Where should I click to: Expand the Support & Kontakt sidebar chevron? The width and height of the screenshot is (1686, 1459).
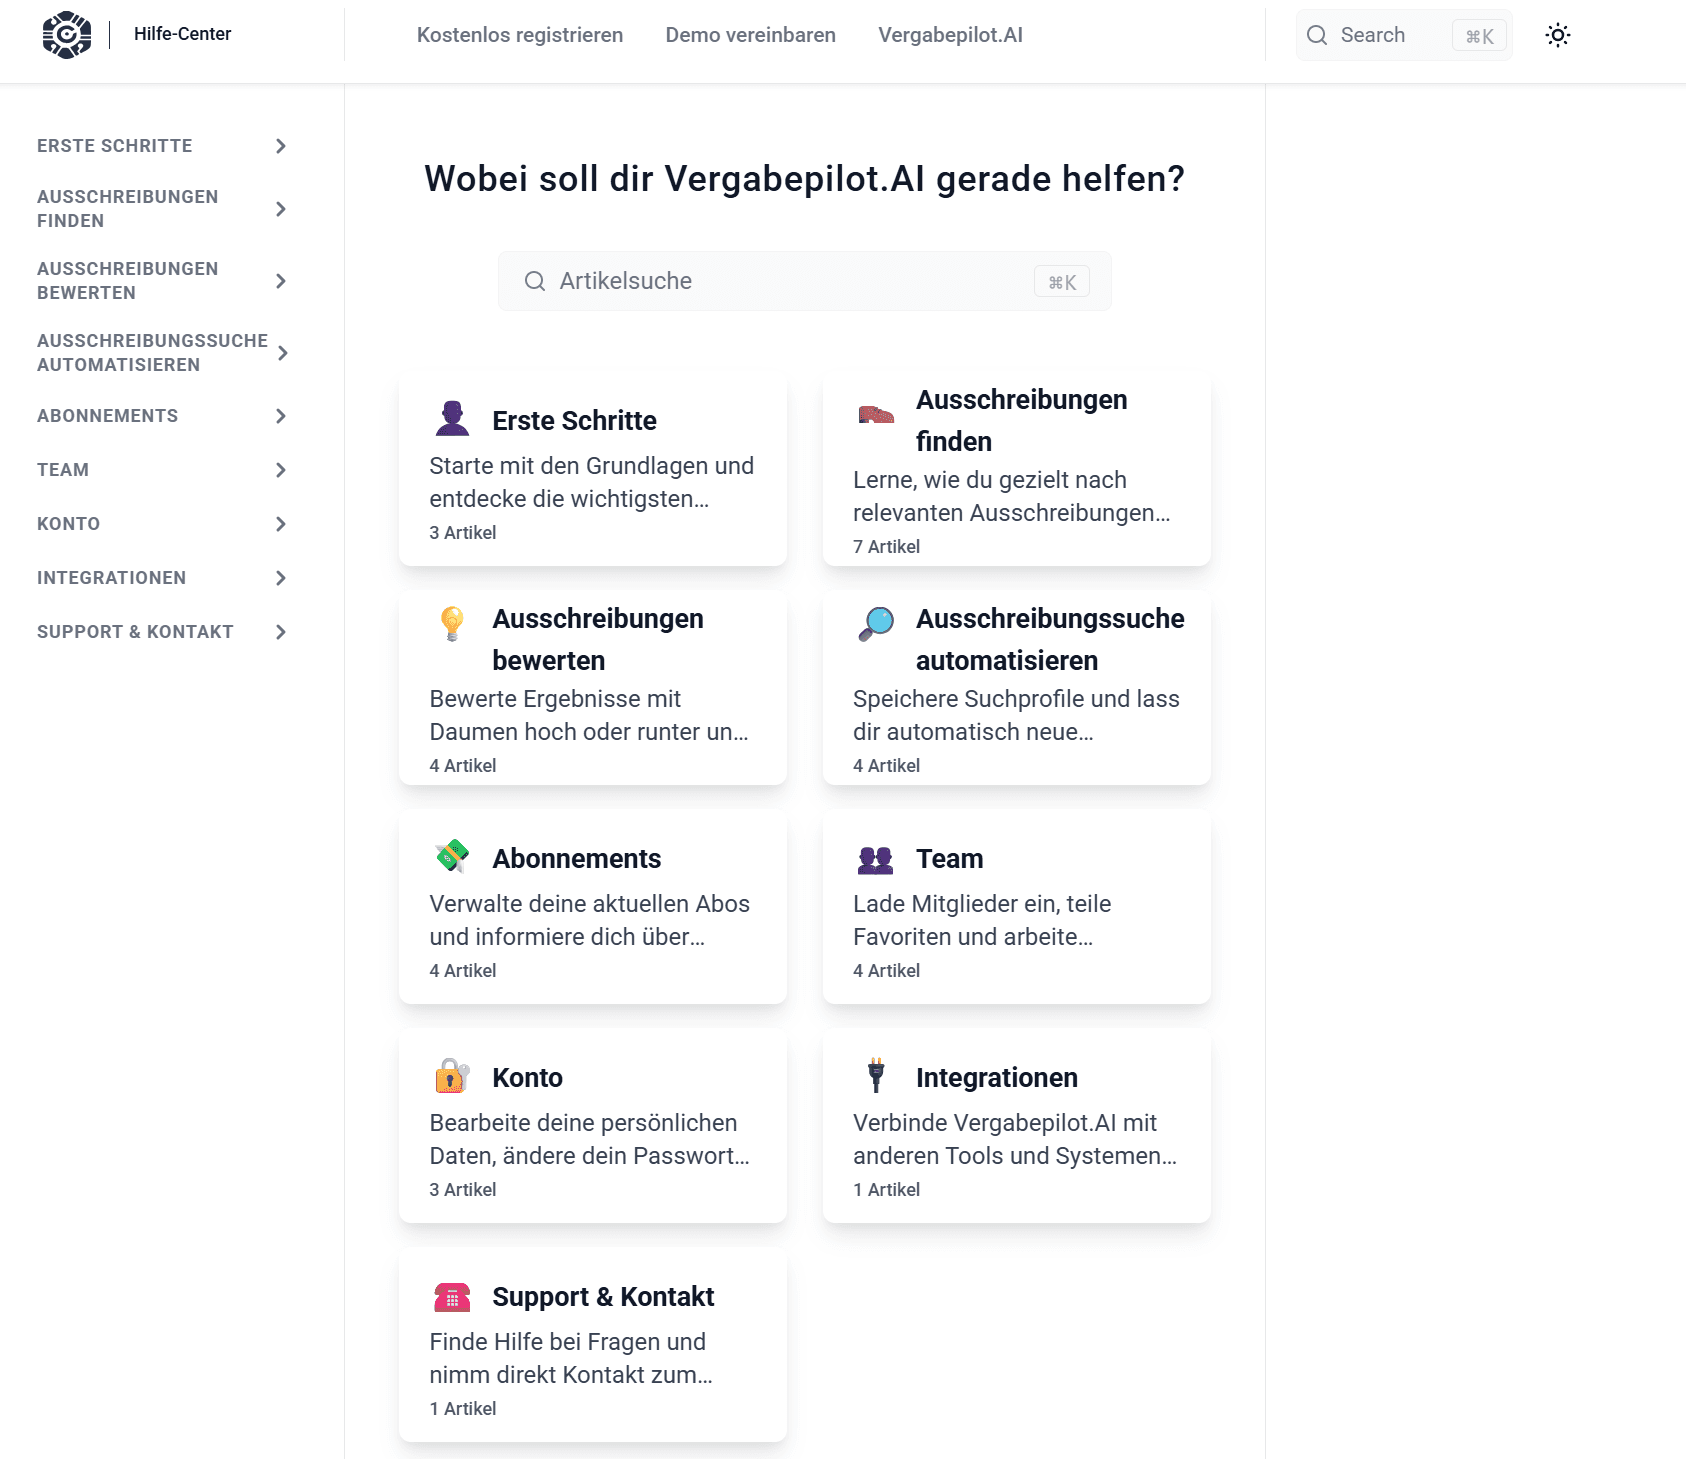pyautogui.click(x=281, y=632)
